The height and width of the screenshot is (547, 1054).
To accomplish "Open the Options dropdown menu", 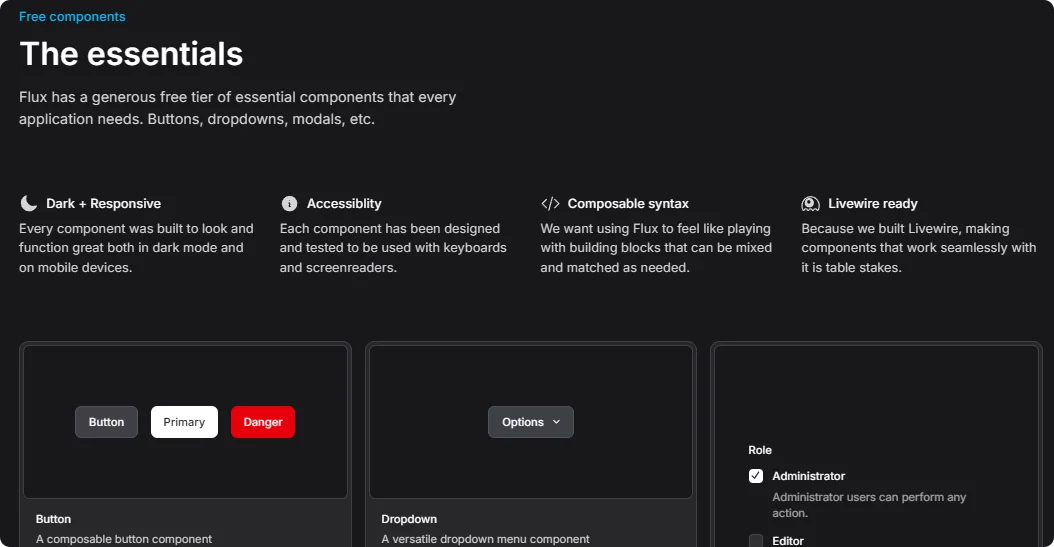I will coord(530,422).
